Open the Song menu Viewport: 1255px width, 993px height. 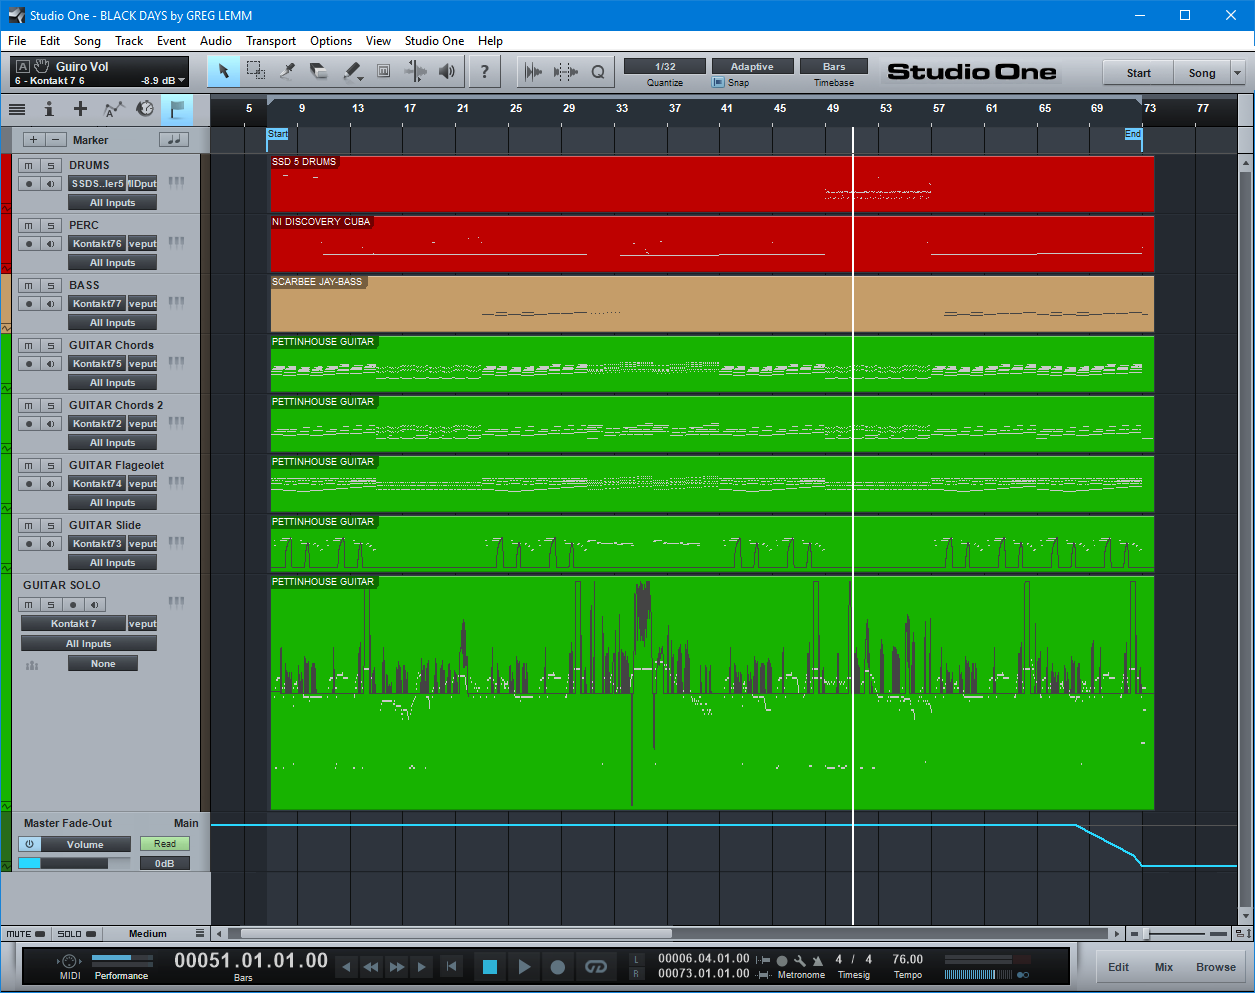87,41
